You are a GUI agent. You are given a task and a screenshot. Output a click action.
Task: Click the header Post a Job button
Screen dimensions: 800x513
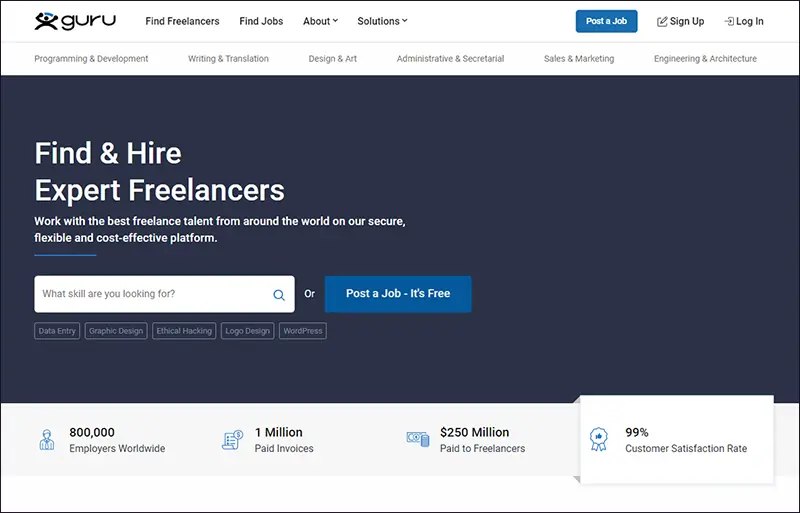tap(607, 21)
